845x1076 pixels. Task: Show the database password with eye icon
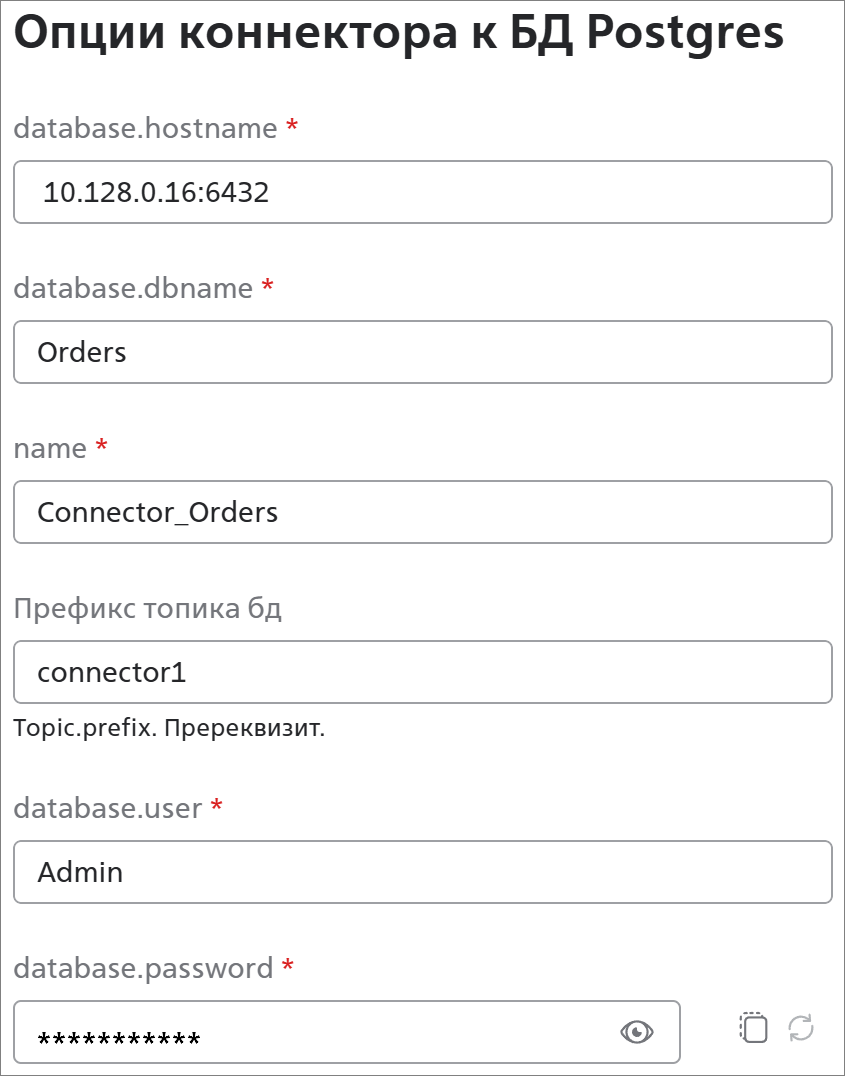(636, 1032)
